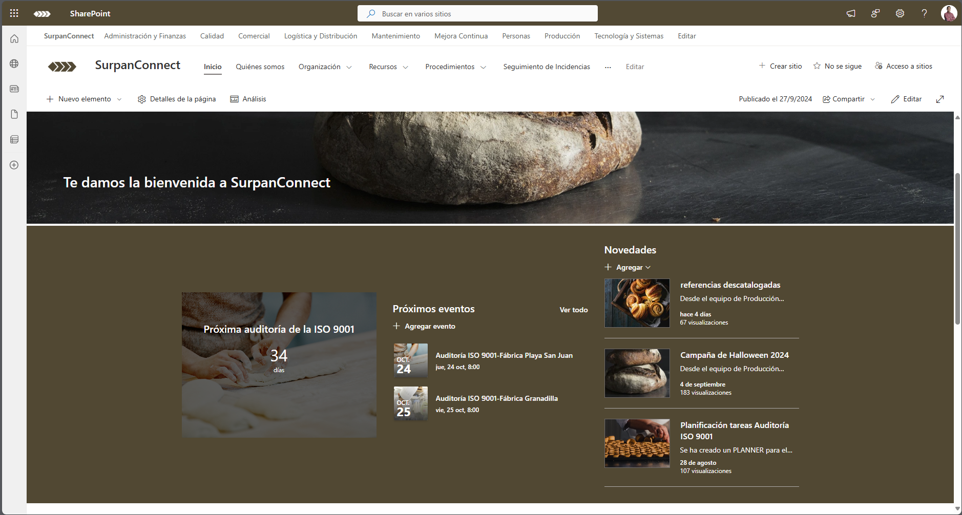Open the Calidad hub navigation item
This screenshot has height=515, width=962.
click(x=212, y=36)
